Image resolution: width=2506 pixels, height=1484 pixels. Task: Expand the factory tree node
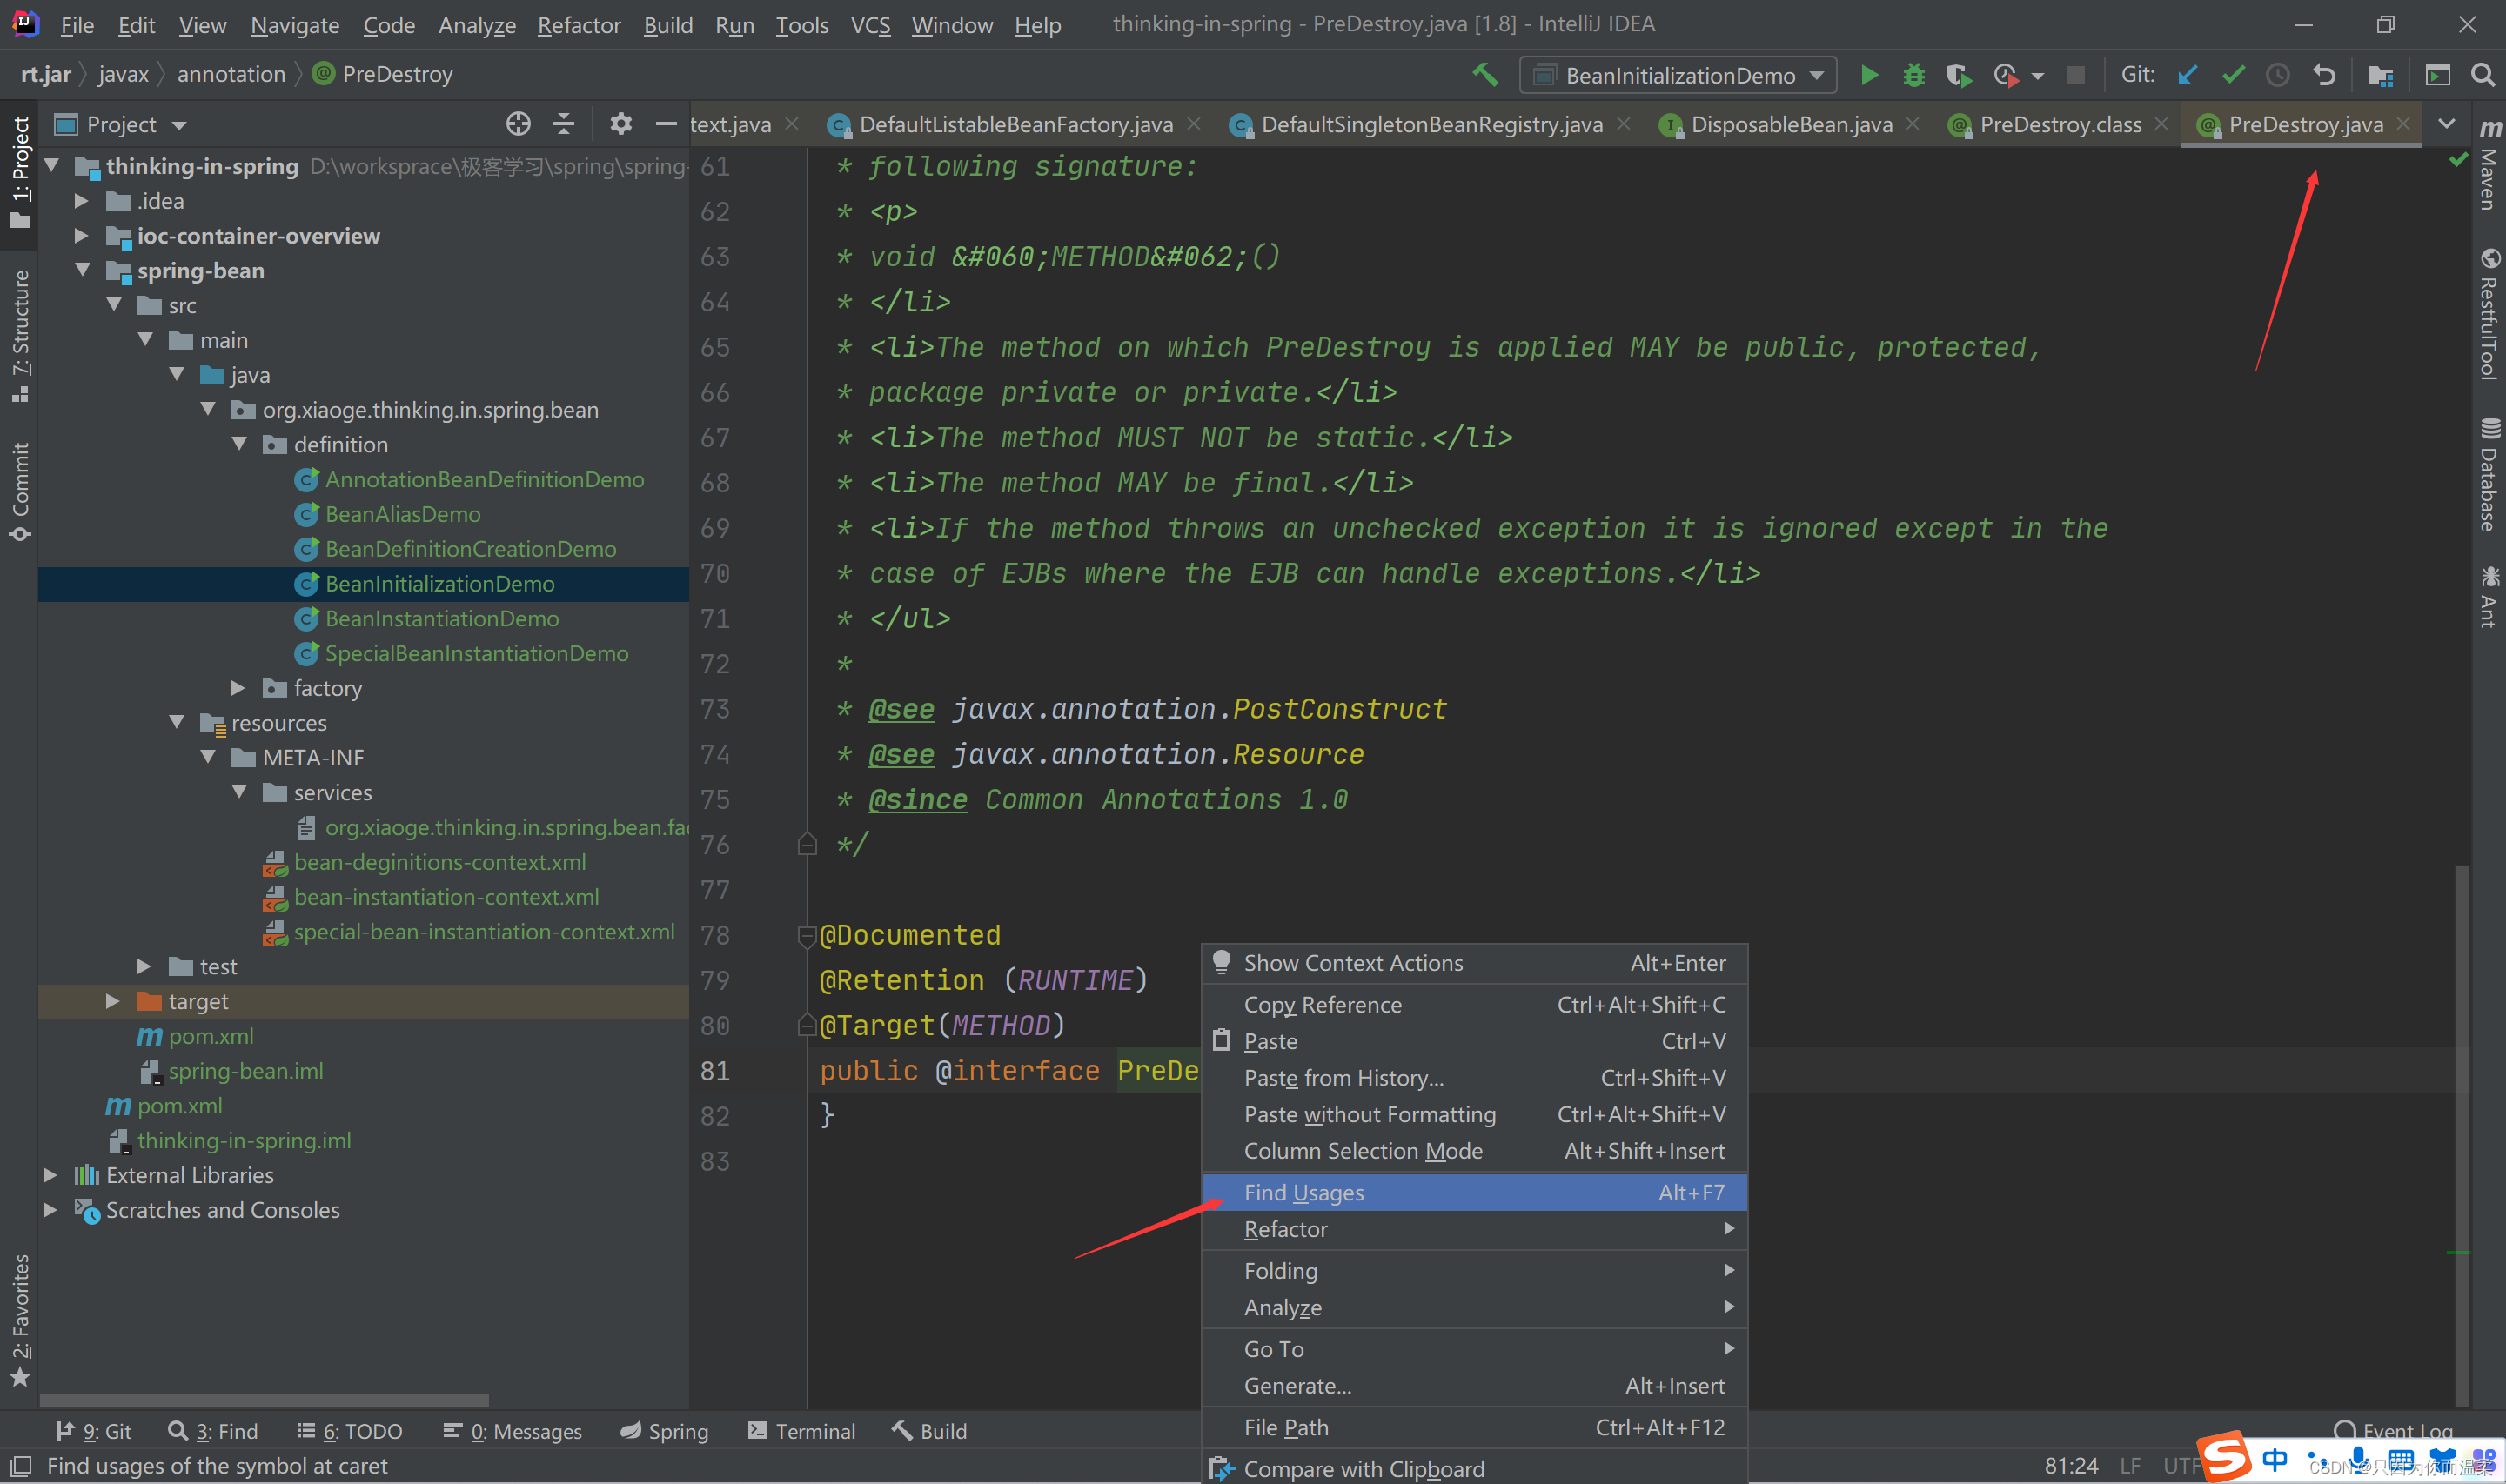pos(245,687)
